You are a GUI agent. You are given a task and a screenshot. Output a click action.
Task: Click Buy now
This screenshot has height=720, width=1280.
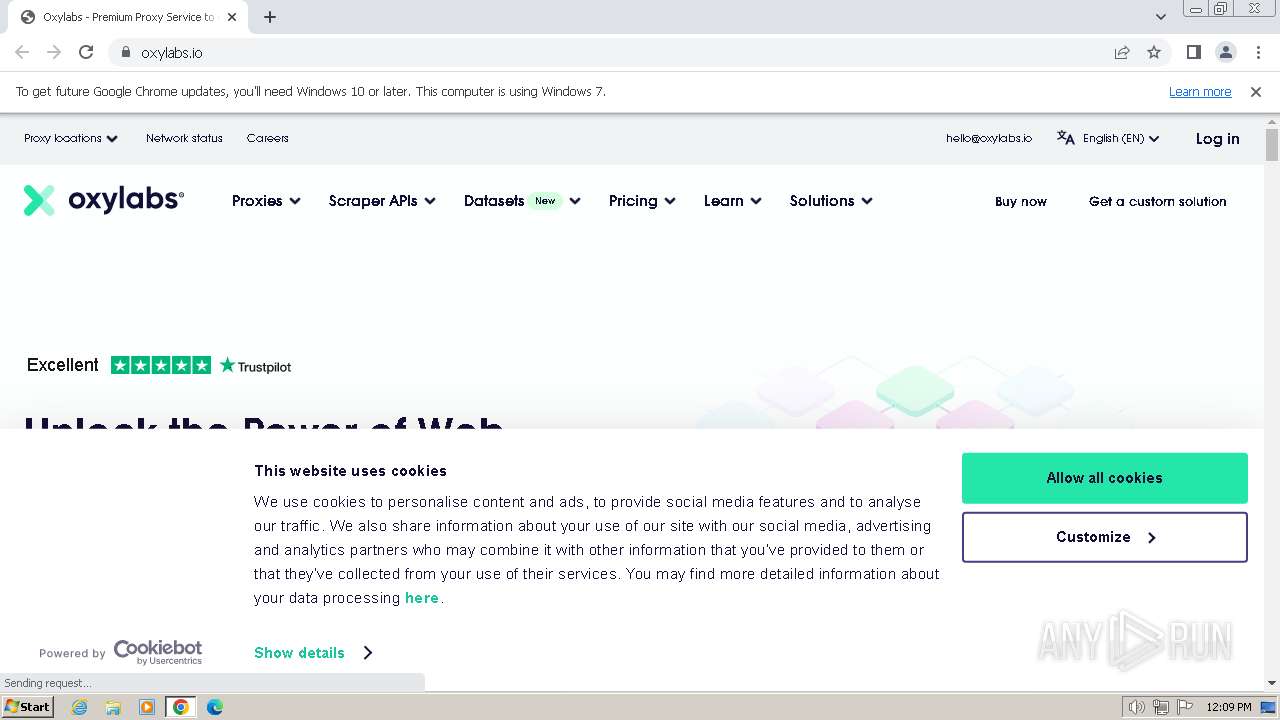pos(1021,201)
